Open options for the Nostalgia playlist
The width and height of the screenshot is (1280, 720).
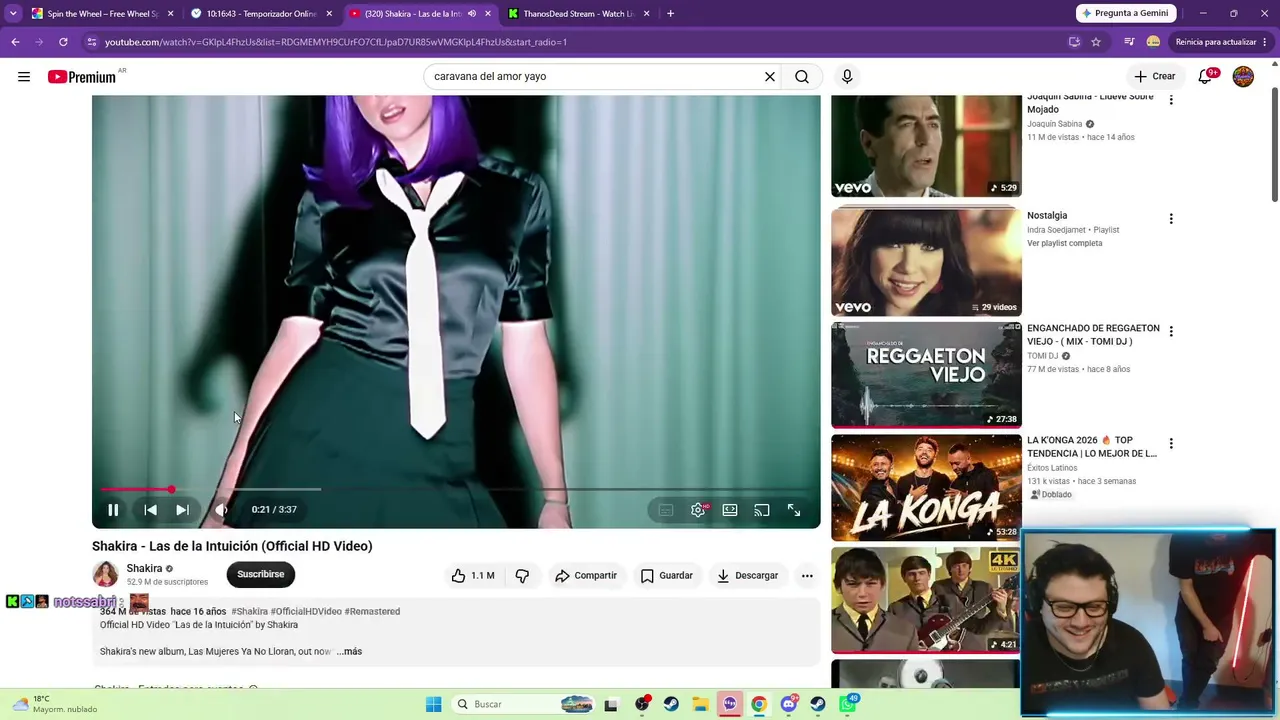click(1171, 218)
